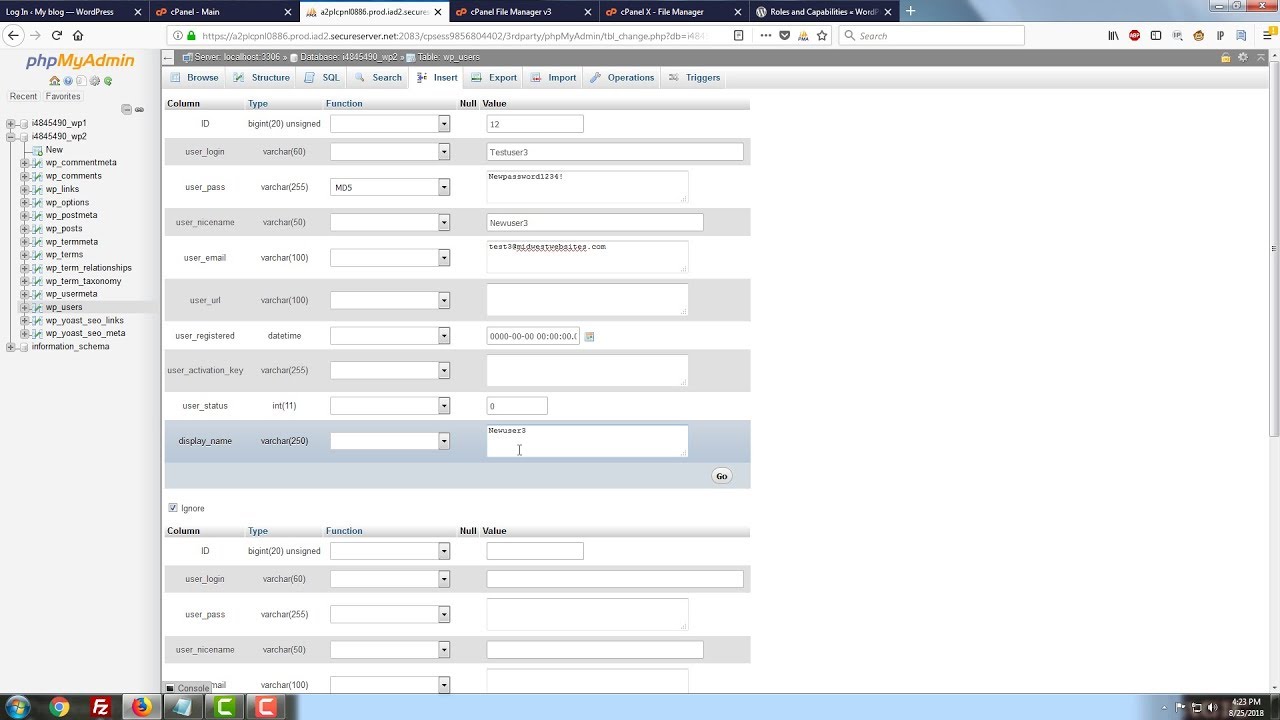The image size is (1280, 720).
Task: Open Function dropdown for user_url
Action: [390, 300]
